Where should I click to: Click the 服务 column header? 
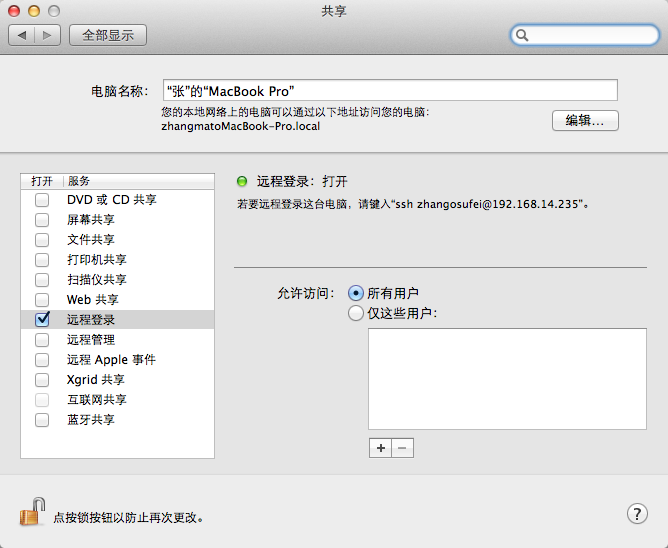pyautogui.click(x=138, y=181)
